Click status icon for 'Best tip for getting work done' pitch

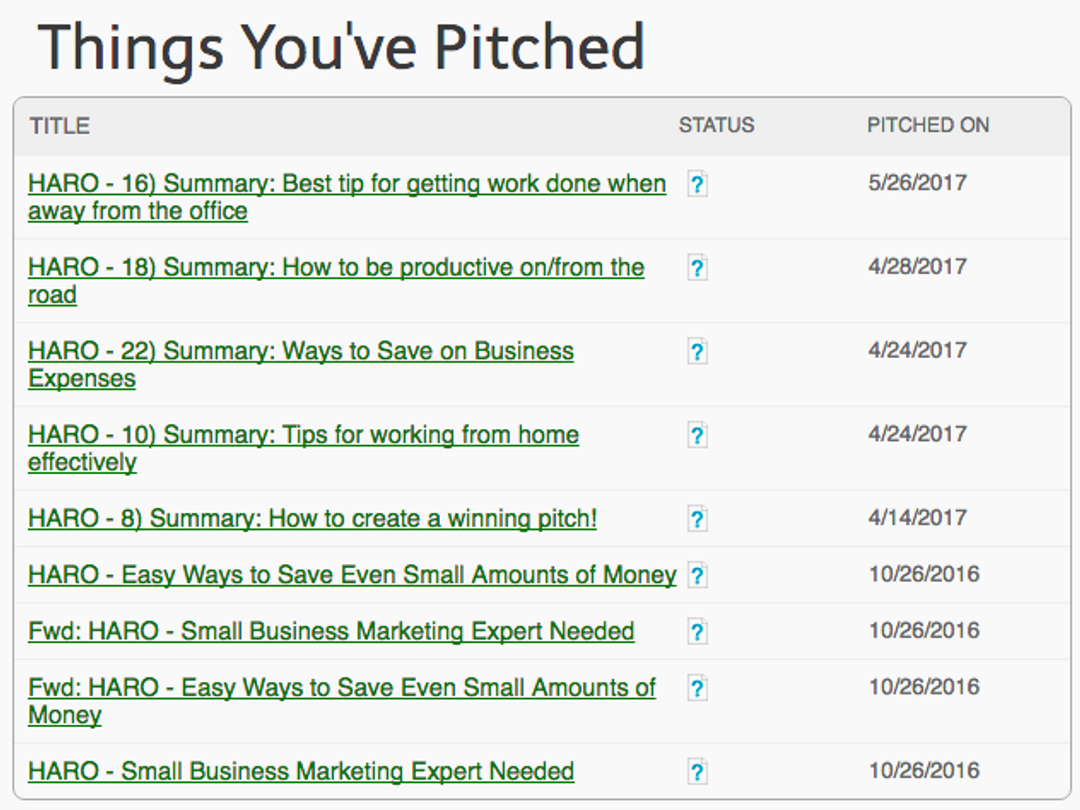pos(697,184)
